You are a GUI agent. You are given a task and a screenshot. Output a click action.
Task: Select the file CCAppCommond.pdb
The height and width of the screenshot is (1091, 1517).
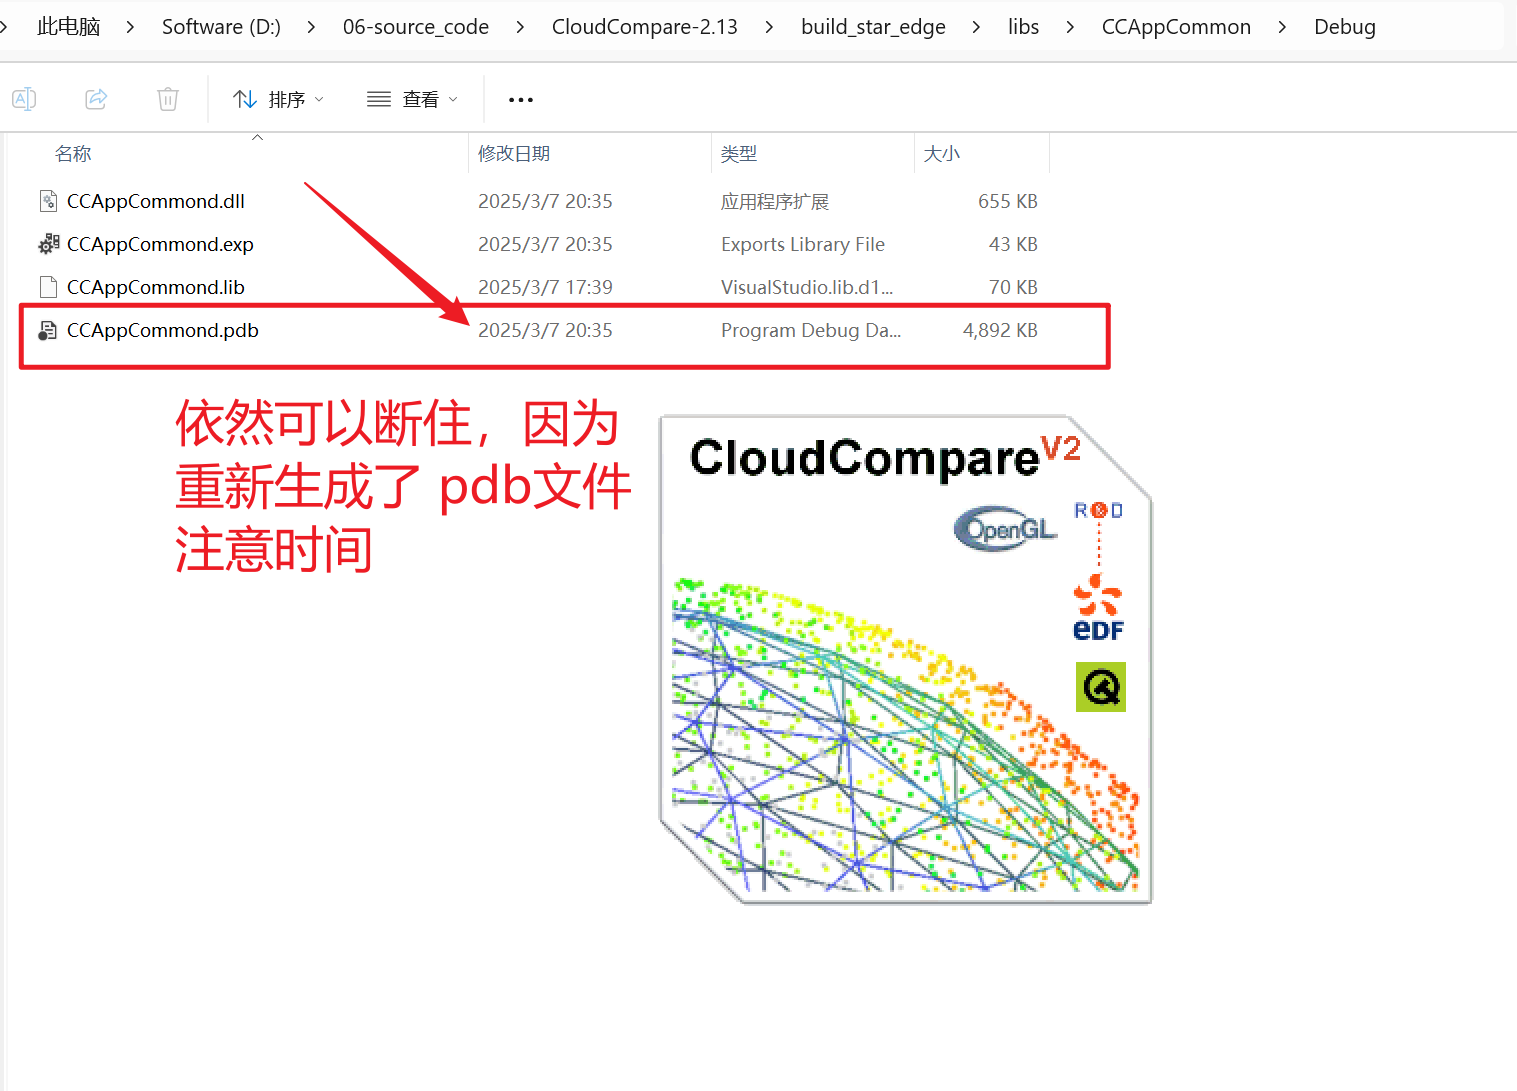click(163, 330)
